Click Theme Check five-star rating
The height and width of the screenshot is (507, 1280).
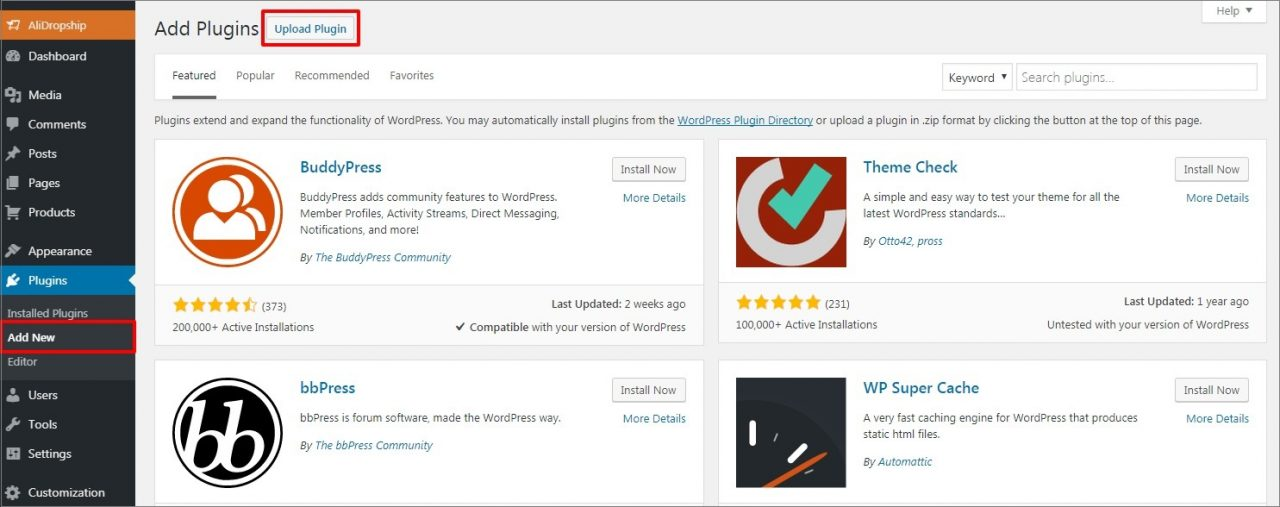click(x=778, y=301)
